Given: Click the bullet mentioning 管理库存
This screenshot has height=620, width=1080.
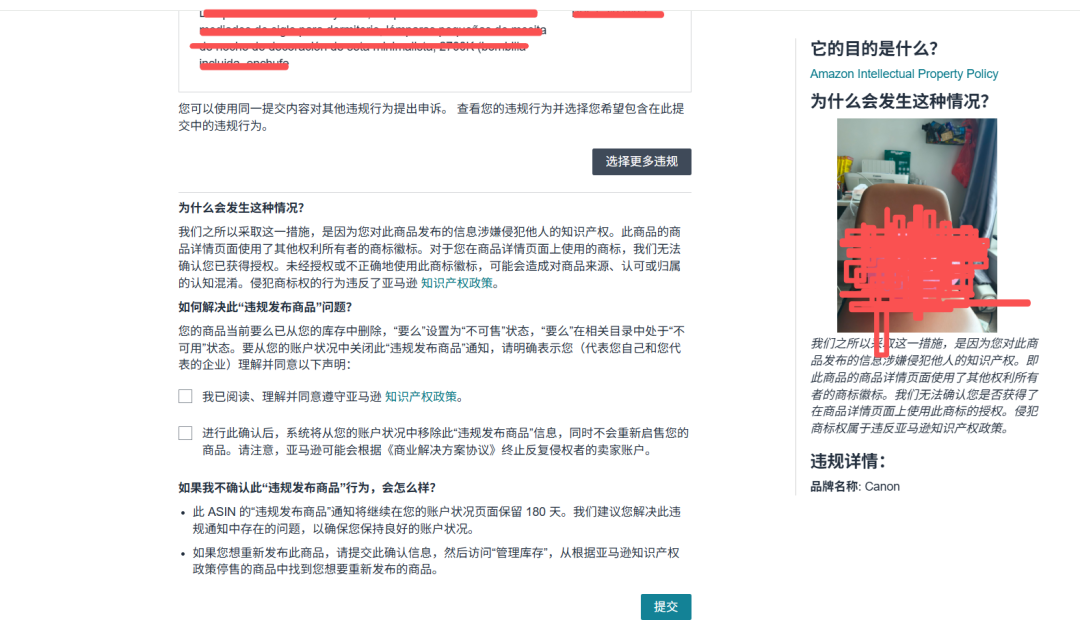Looking at the screenshot, I should point(436,561).
